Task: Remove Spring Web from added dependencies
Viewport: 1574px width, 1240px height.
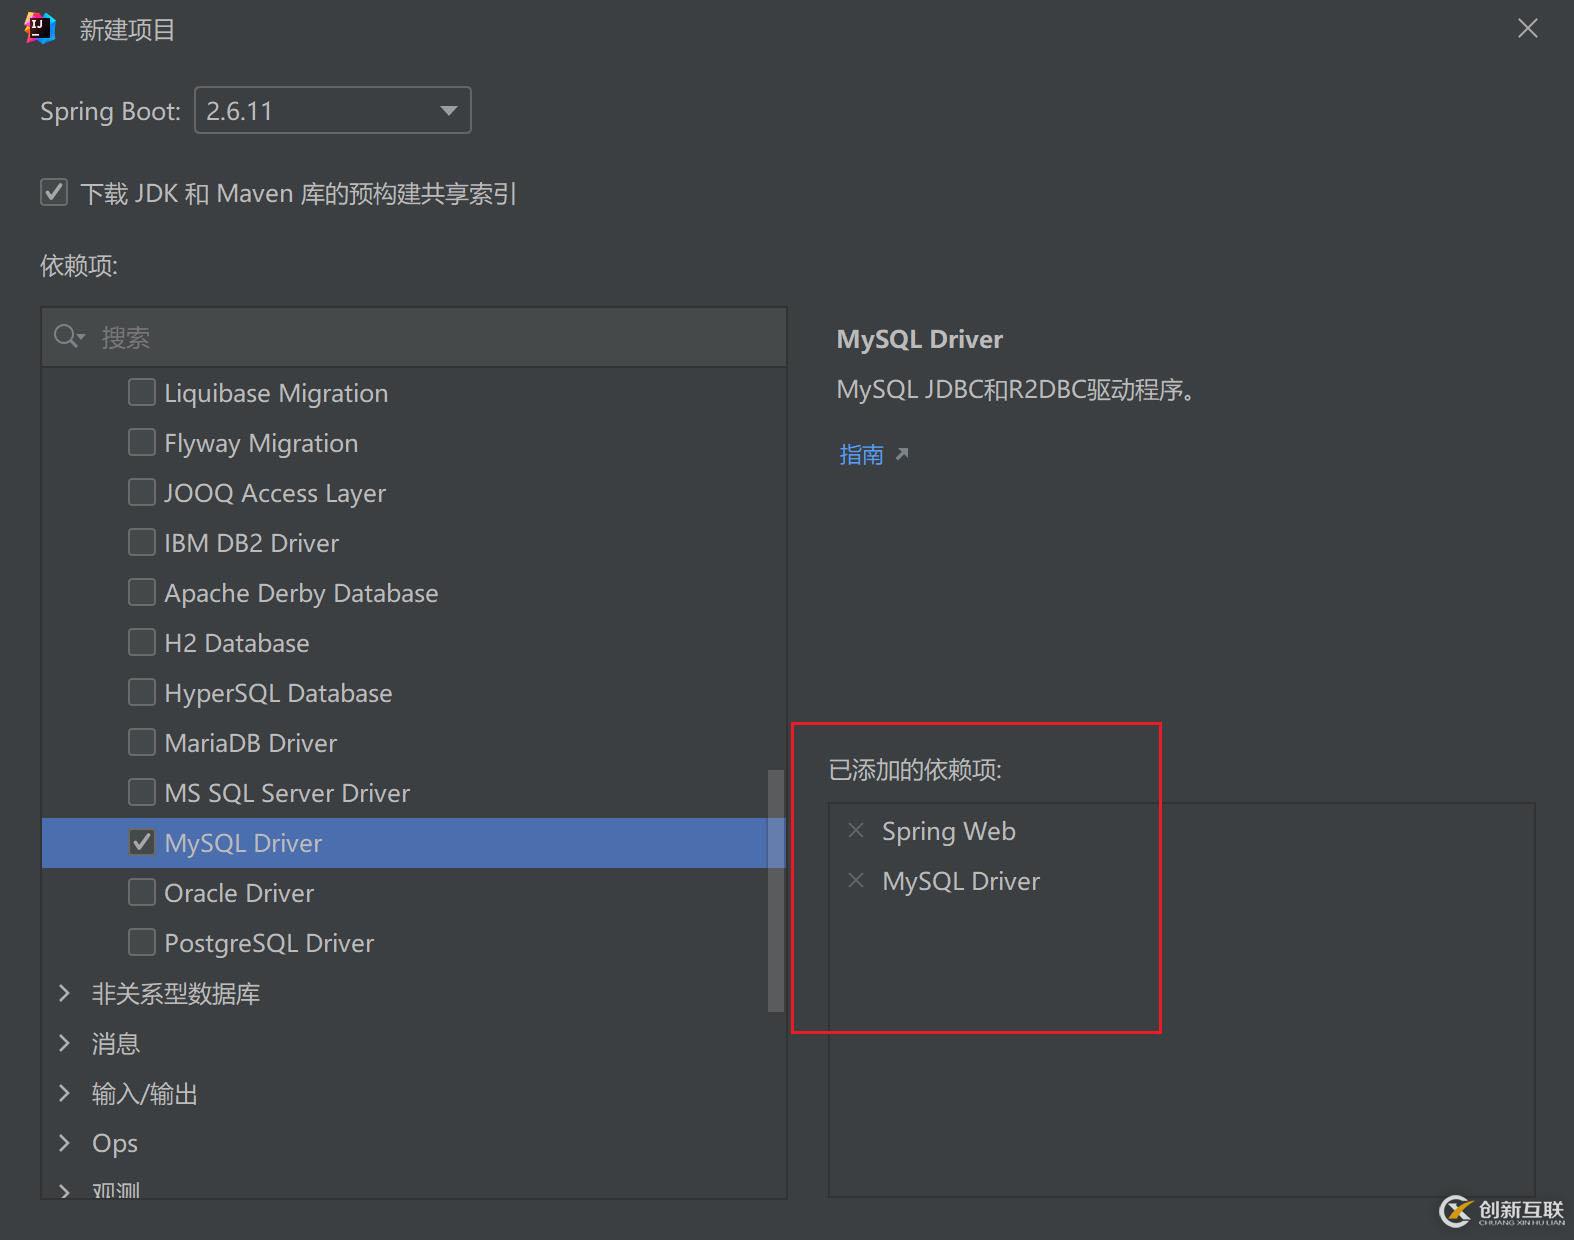Action: click(856, 830)
